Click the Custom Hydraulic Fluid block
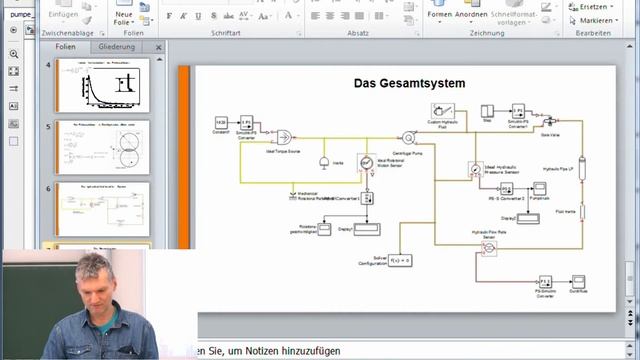Viewport: 640px width, 360px height. (443, 111)
